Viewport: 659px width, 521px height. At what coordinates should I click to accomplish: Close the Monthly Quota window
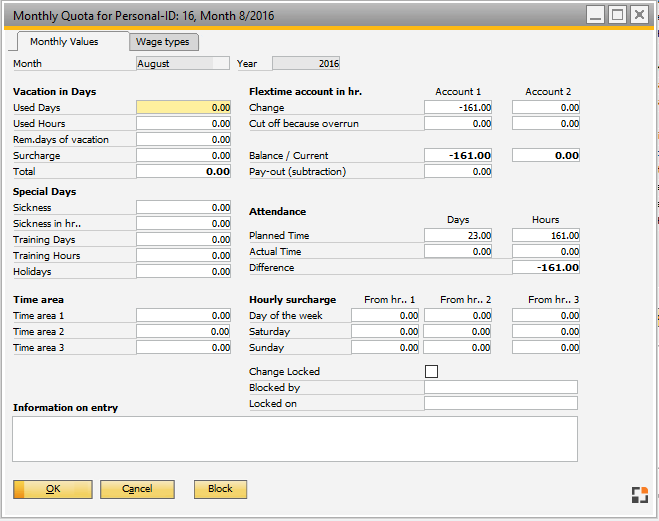point(639,15)
